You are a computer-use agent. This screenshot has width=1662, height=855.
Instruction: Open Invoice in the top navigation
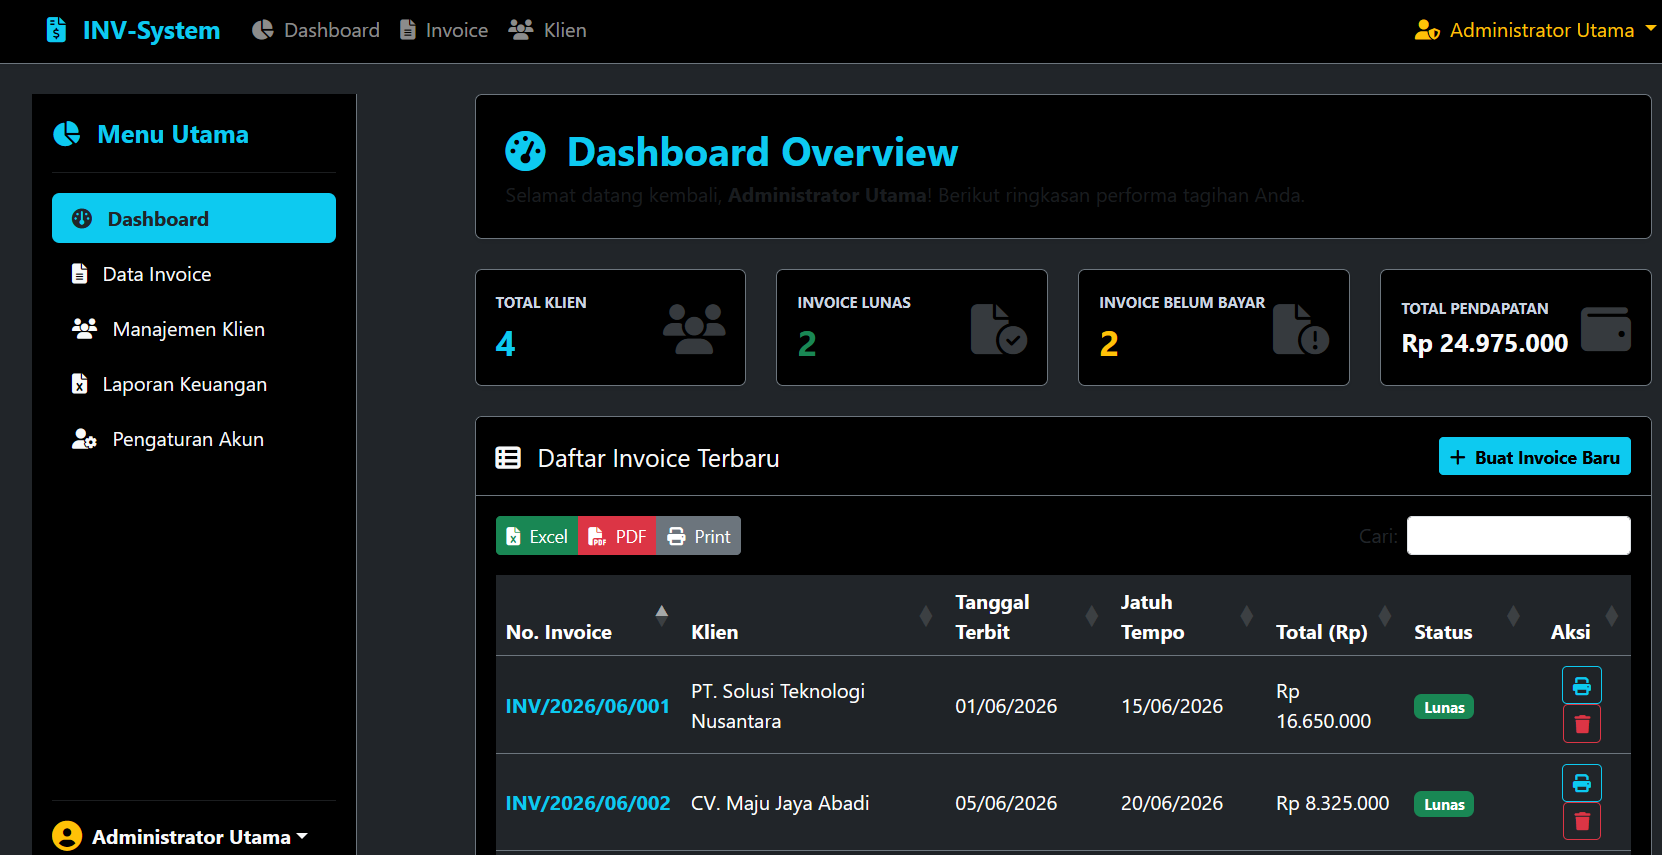tap(444, 30)
